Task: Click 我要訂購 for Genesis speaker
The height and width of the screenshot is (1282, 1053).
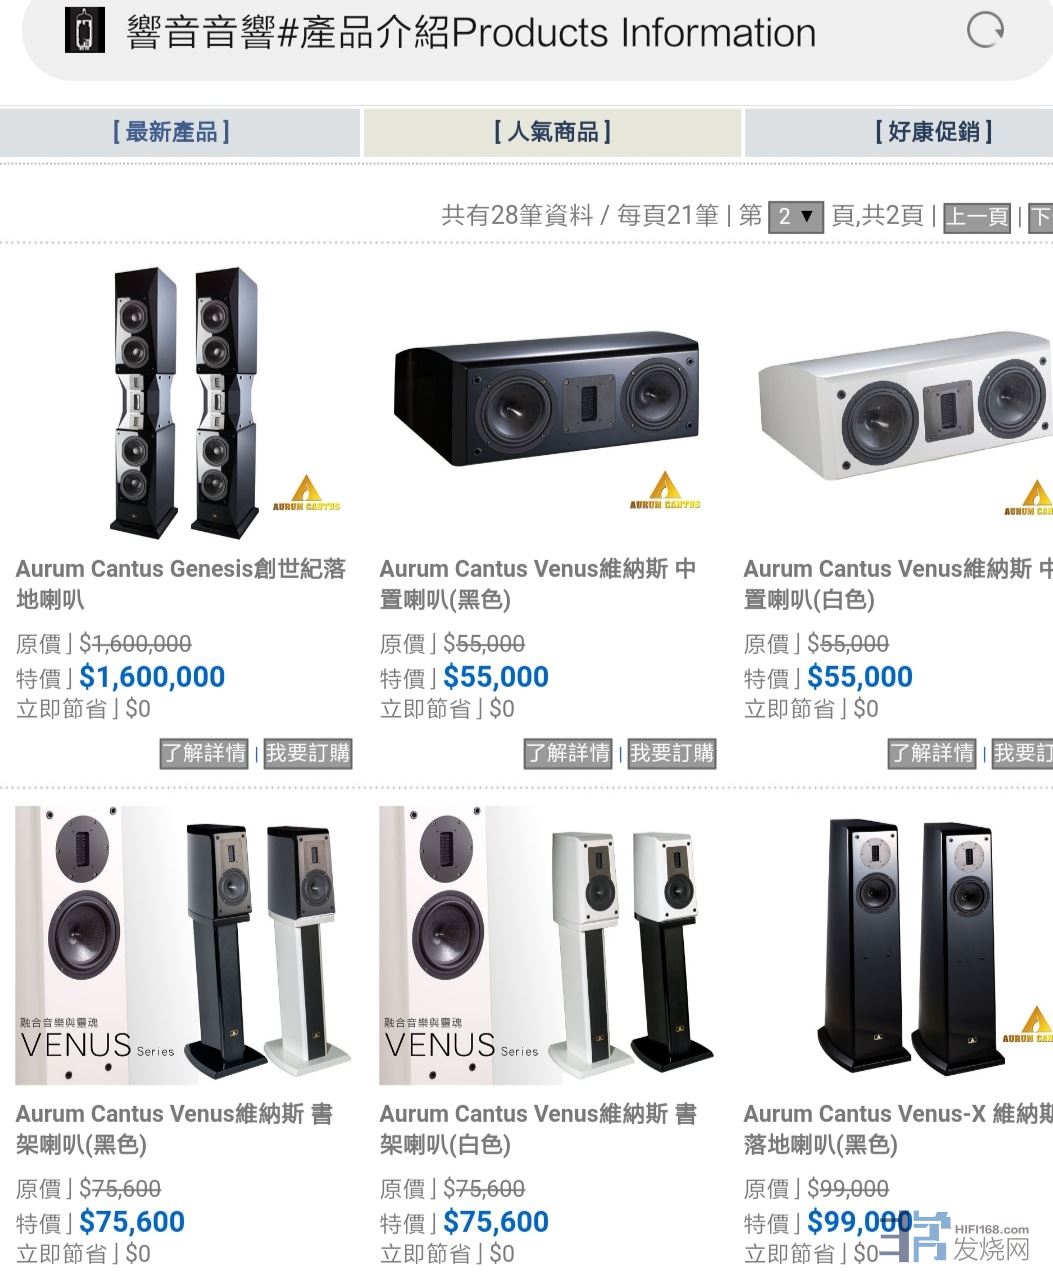Action: (308, 753)
